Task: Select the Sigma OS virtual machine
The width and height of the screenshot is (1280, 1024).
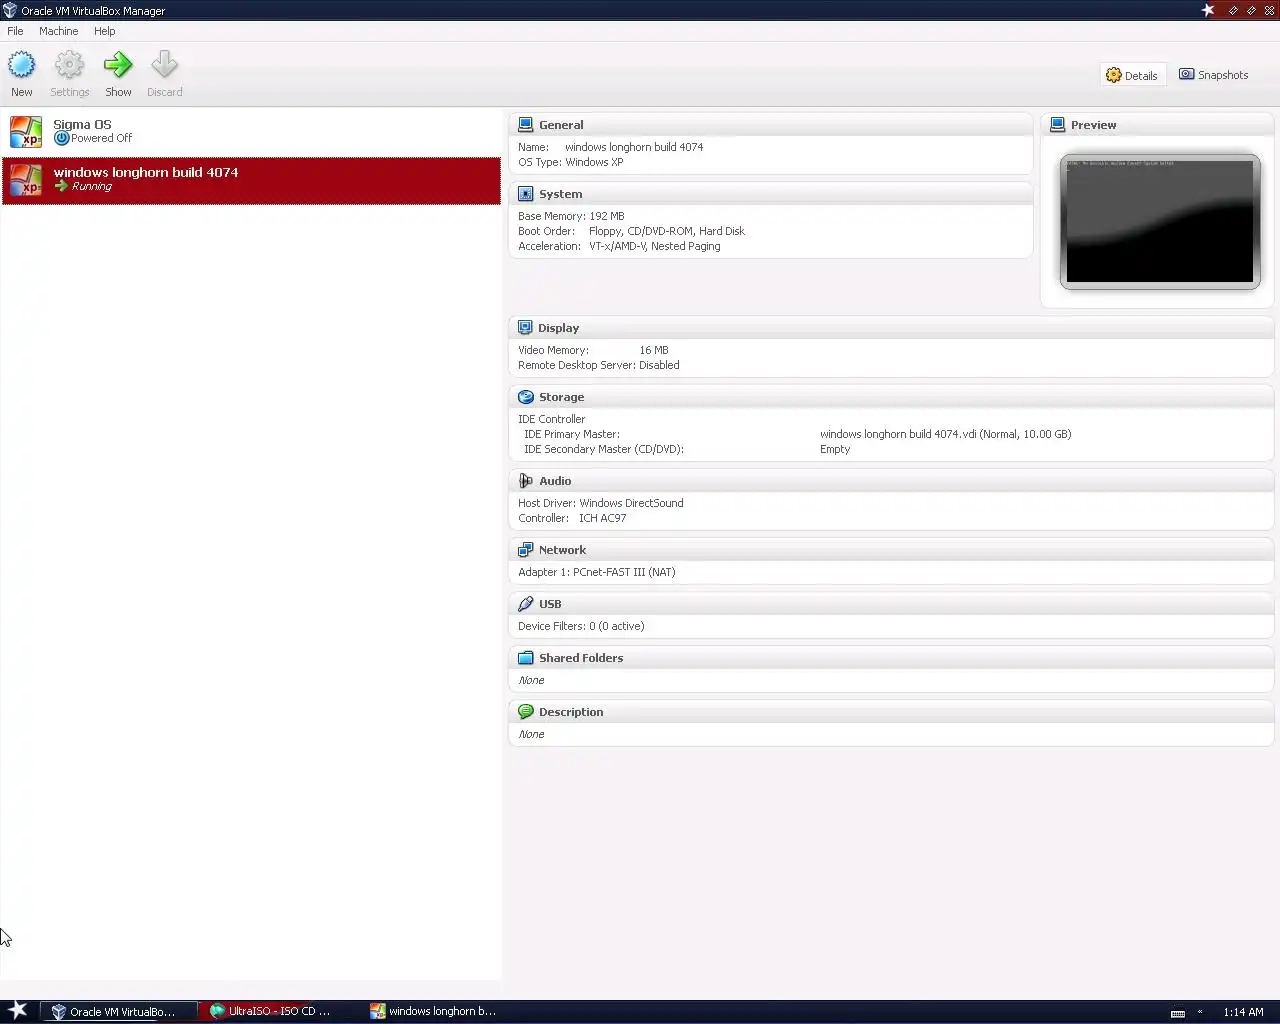Action: (251, 131)
